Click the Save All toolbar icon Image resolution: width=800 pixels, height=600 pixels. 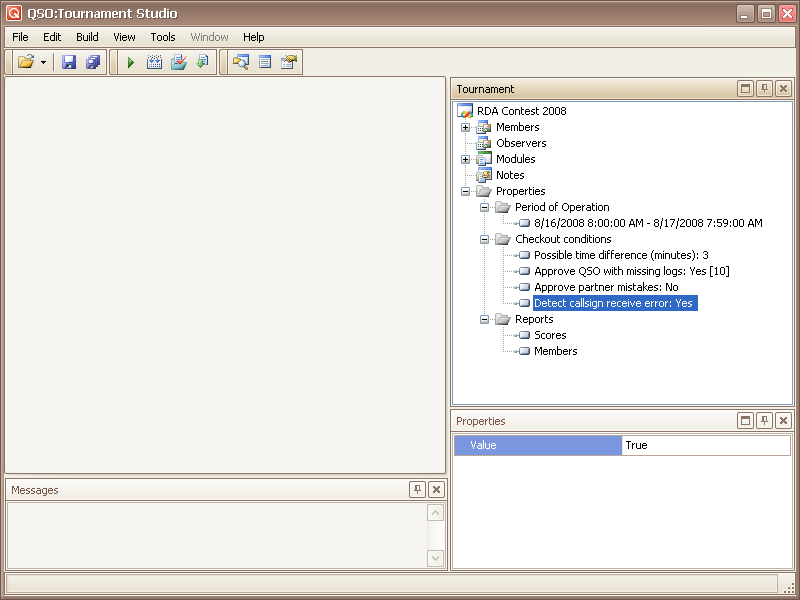tap(93, 62)
